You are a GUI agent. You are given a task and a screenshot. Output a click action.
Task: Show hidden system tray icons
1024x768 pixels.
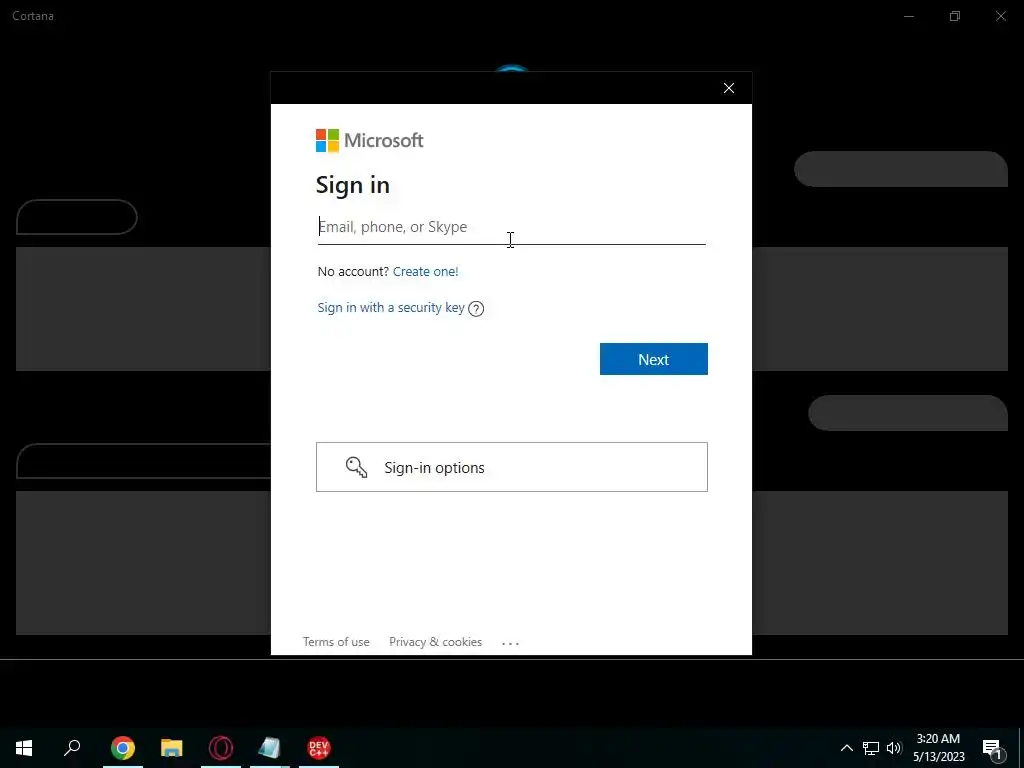846,748
